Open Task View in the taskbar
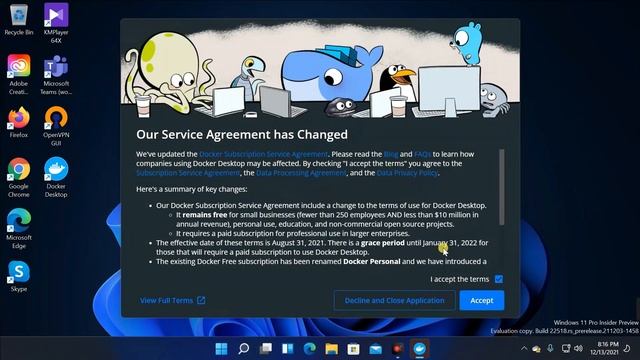 click(266, 349)
